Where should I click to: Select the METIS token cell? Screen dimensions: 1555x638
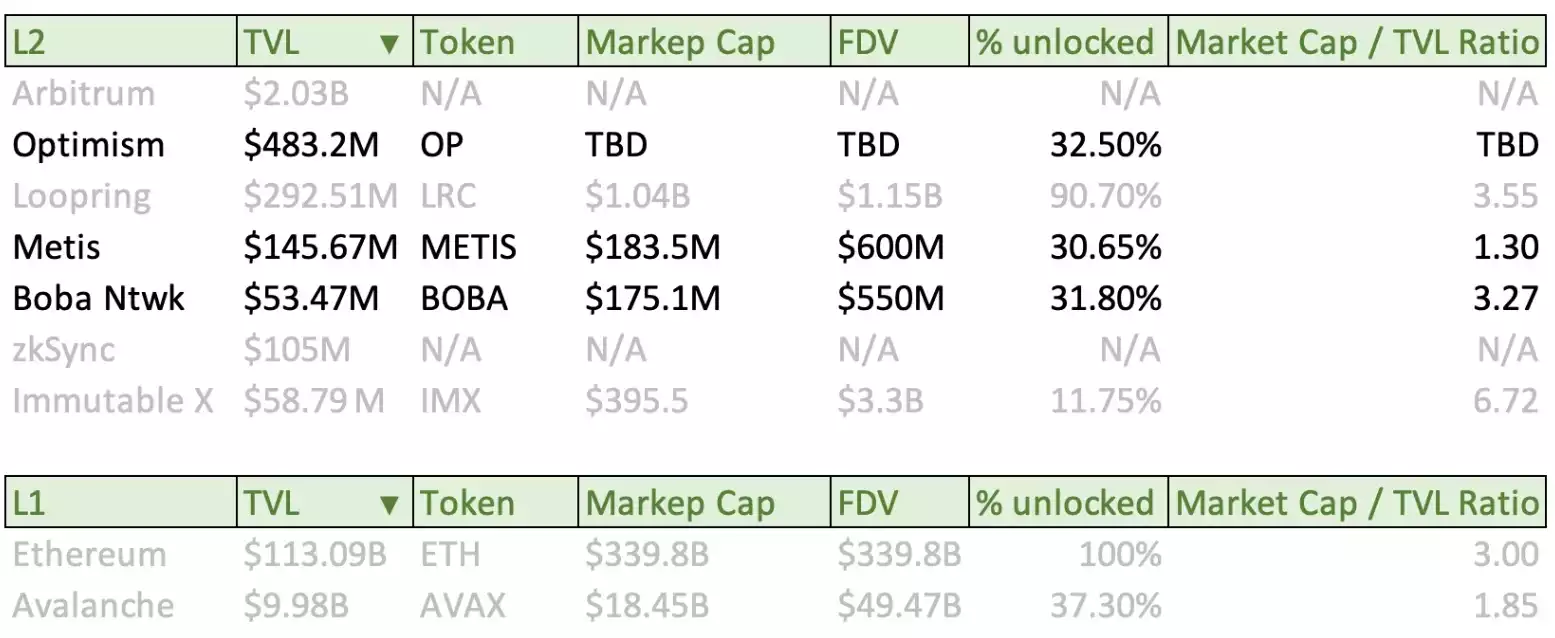[469, 247]
